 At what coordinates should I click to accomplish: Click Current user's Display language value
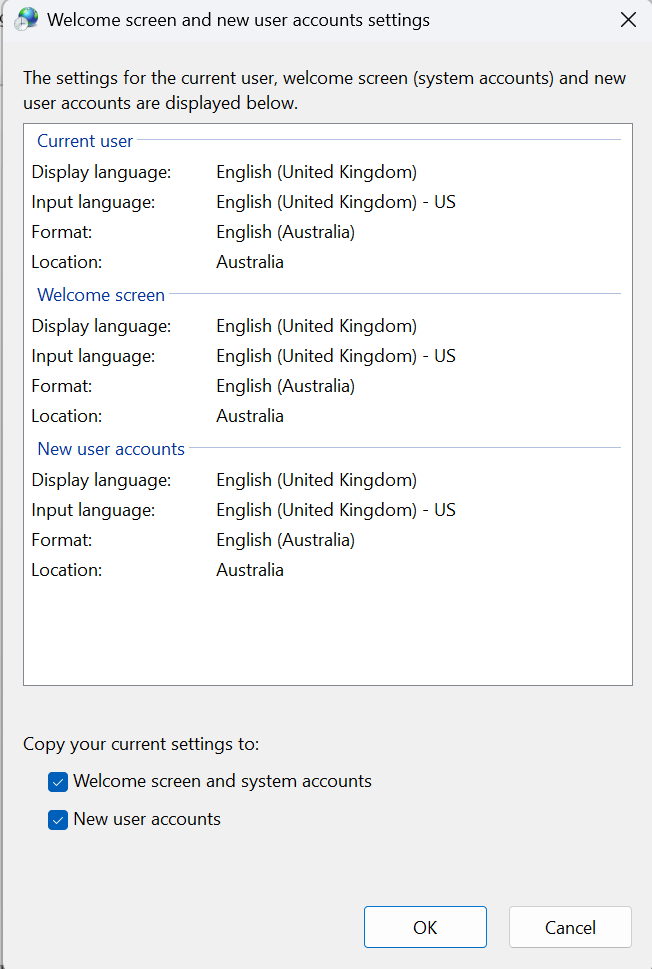click(316, 172)
